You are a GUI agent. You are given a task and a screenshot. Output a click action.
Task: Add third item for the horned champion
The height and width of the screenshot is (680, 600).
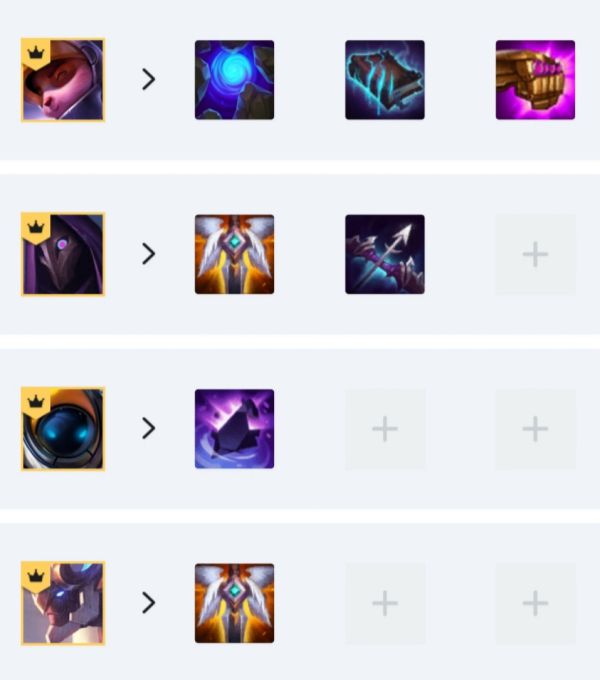(x=535, y=604)
